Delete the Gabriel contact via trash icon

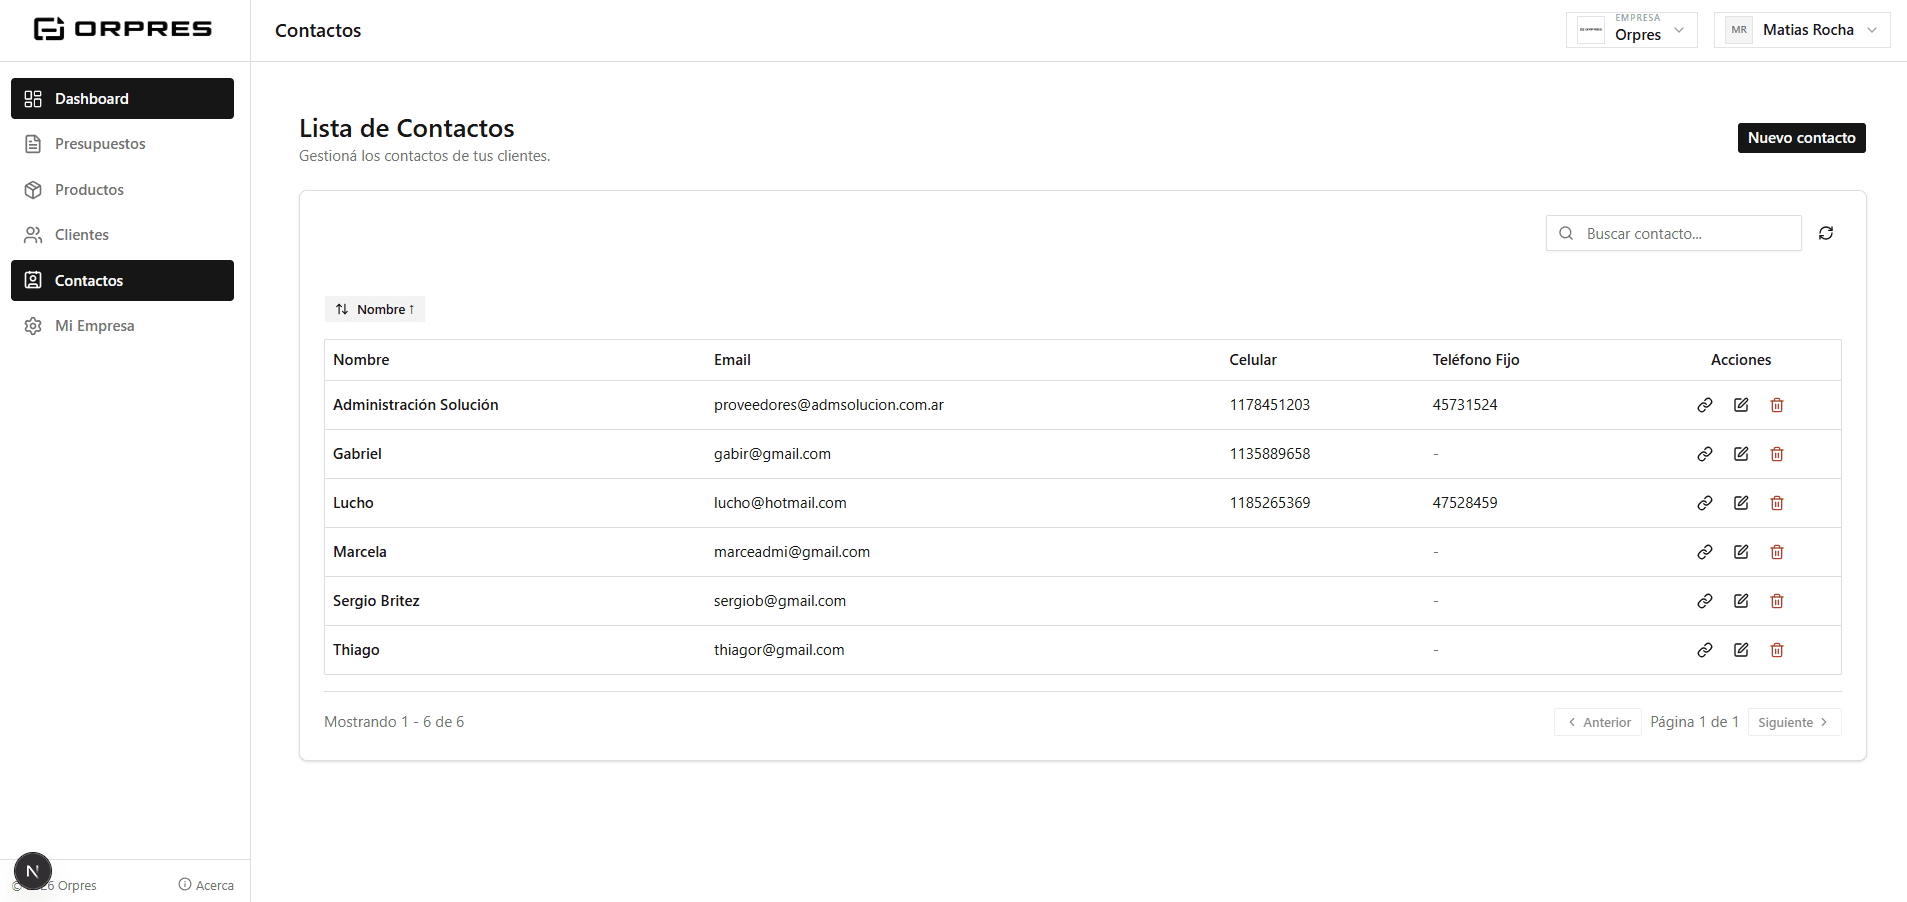pos(1776,454)
